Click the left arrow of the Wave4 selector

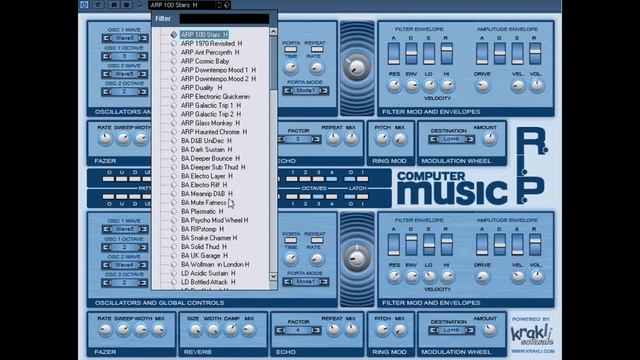107,265
